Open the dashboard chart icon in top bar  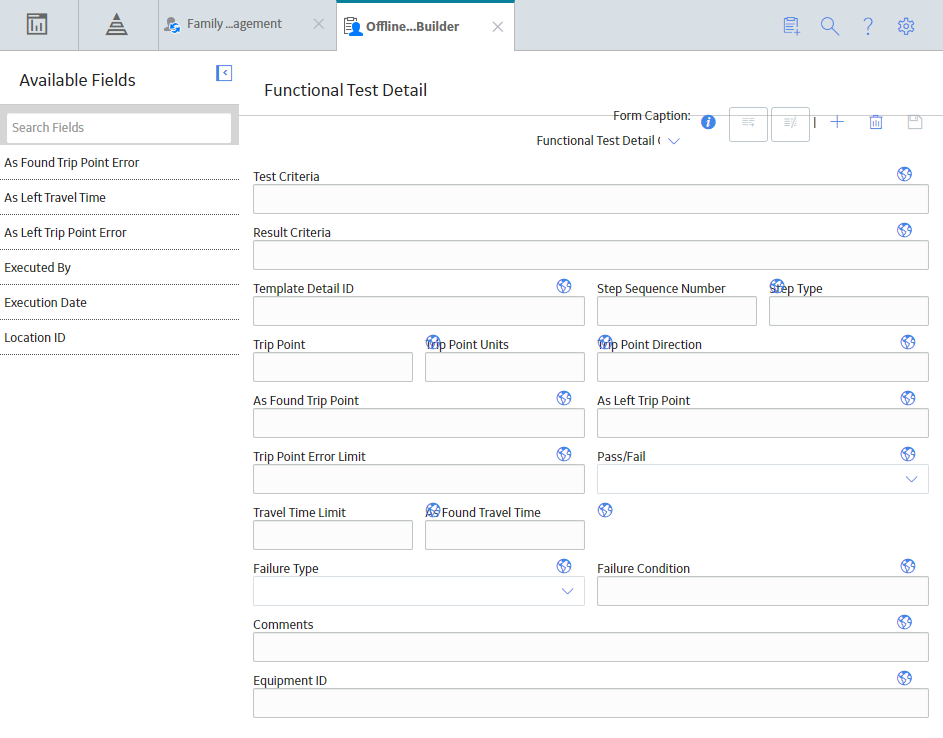tap(37, 25)
